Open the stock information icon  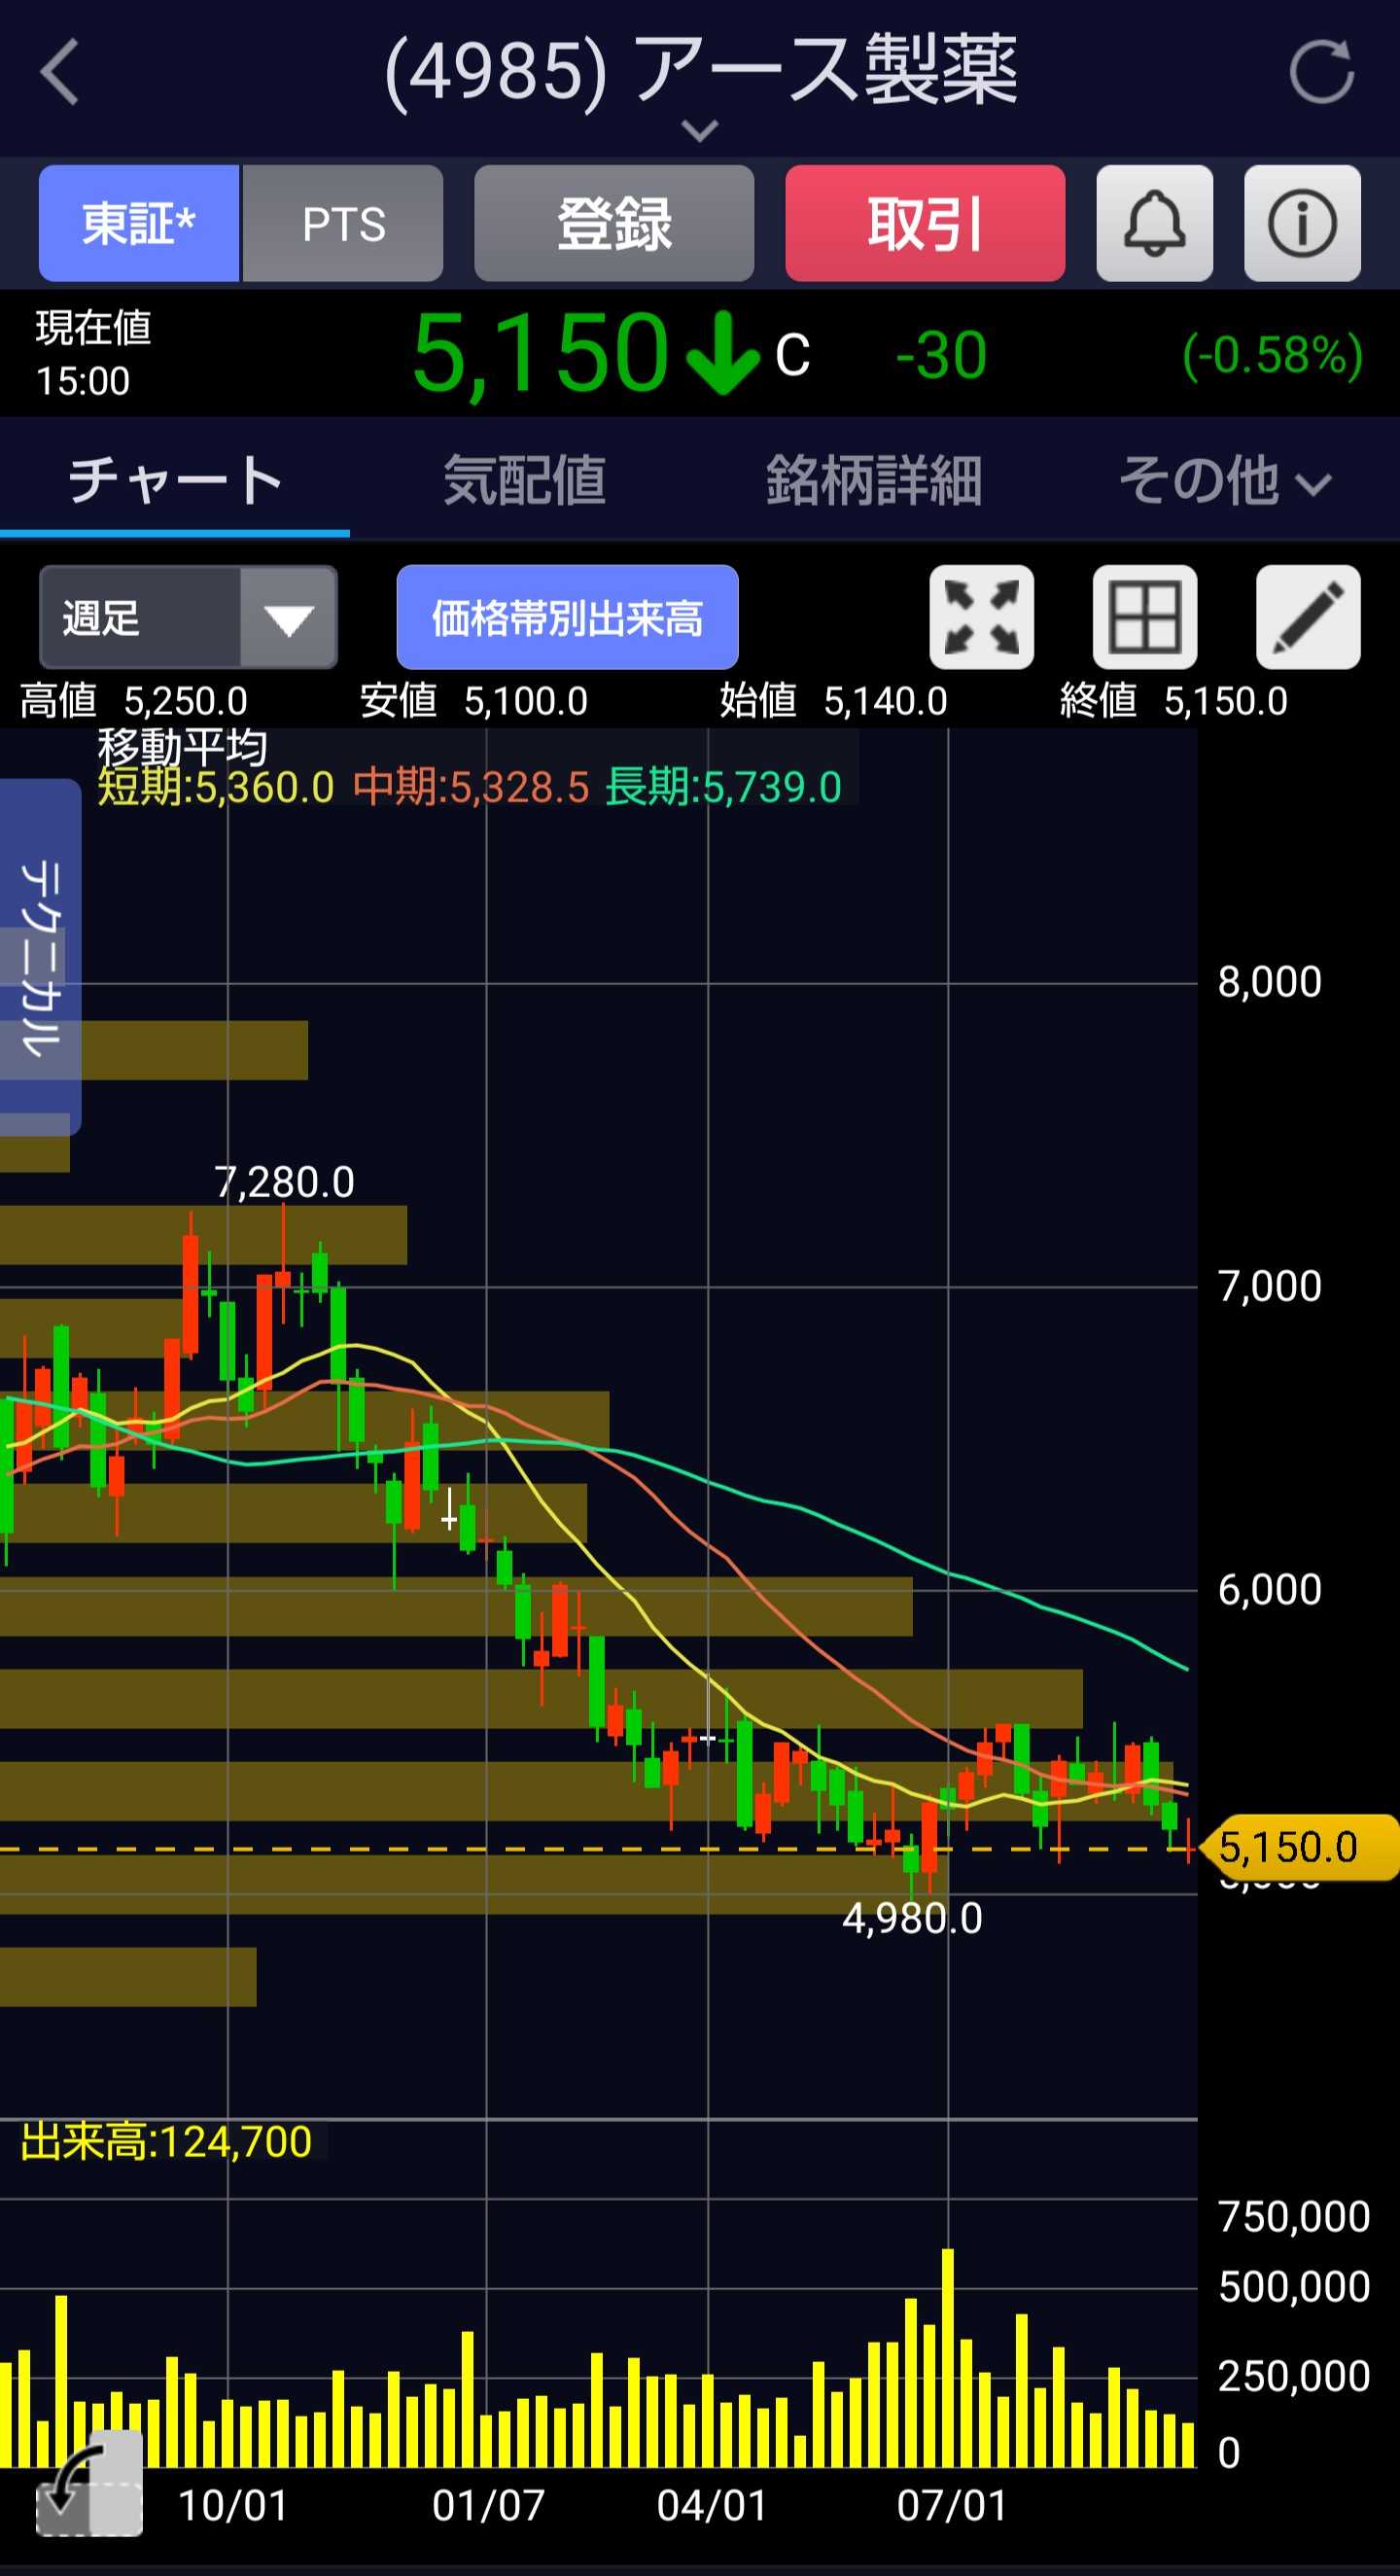point(1302,223)
